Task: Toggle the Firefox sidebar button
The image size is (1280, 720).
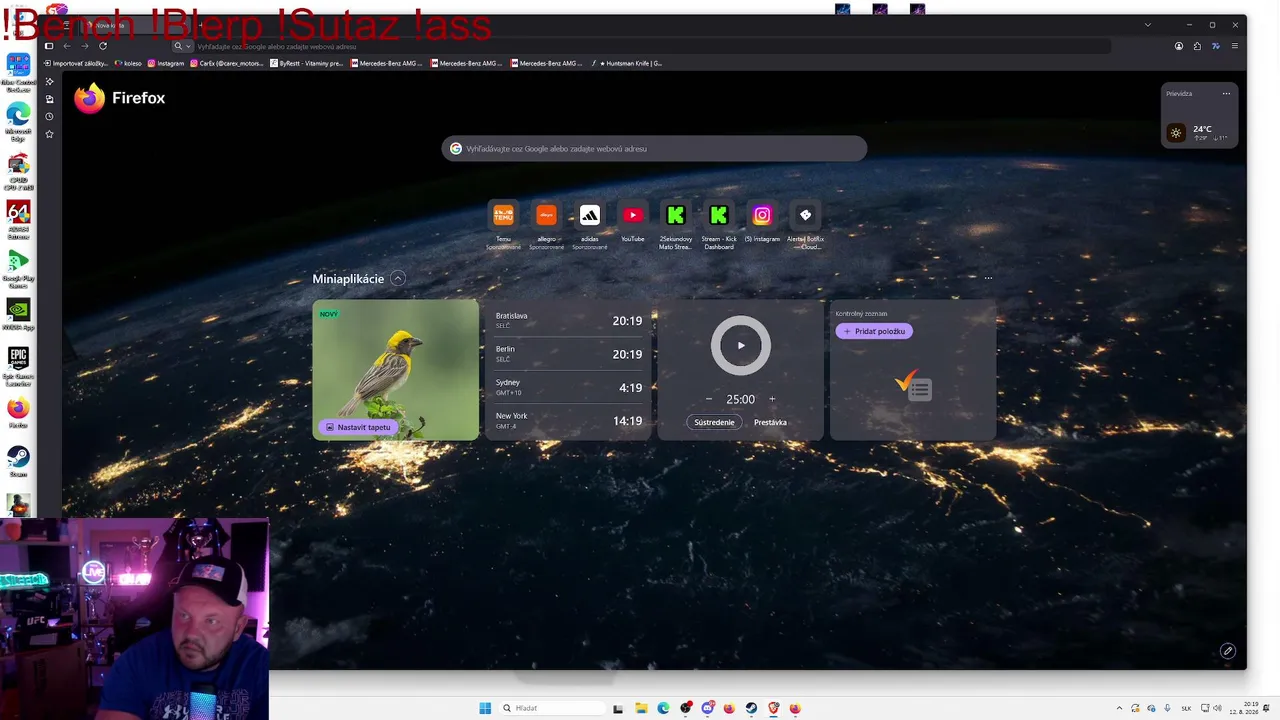Action: click(49, 46)
